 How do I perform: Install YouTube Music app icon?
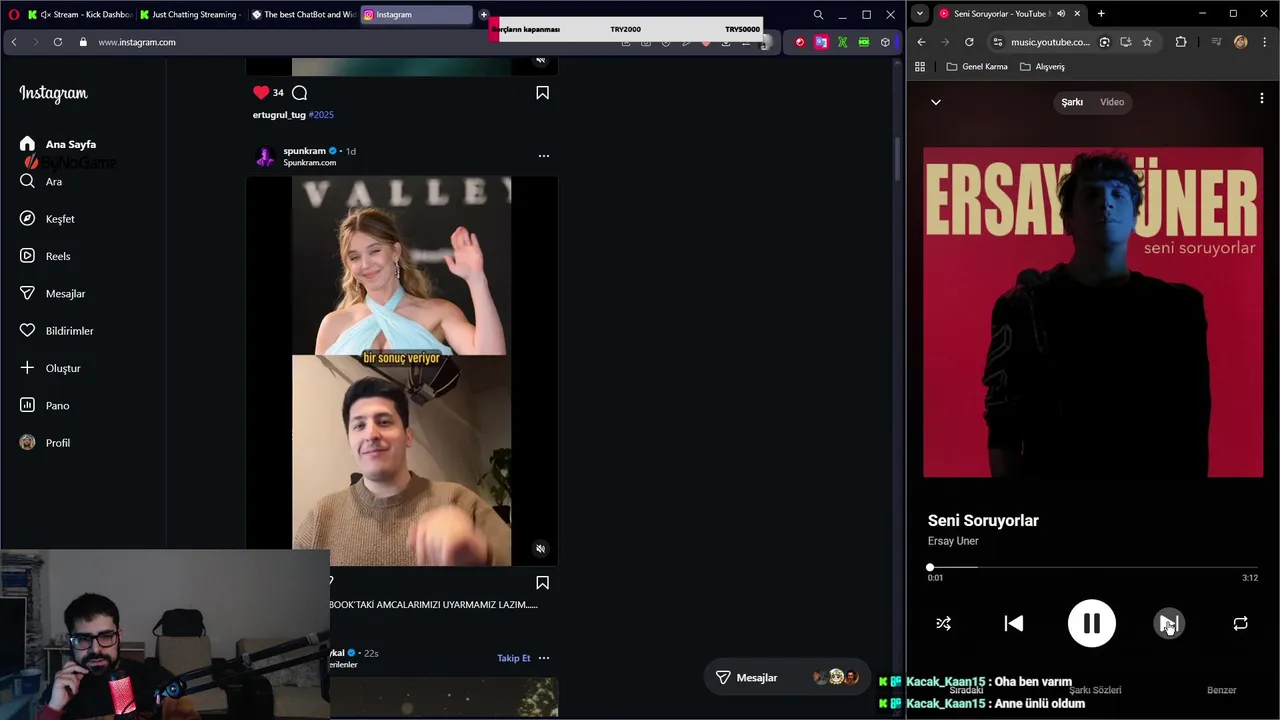(x=1125, y=42)
